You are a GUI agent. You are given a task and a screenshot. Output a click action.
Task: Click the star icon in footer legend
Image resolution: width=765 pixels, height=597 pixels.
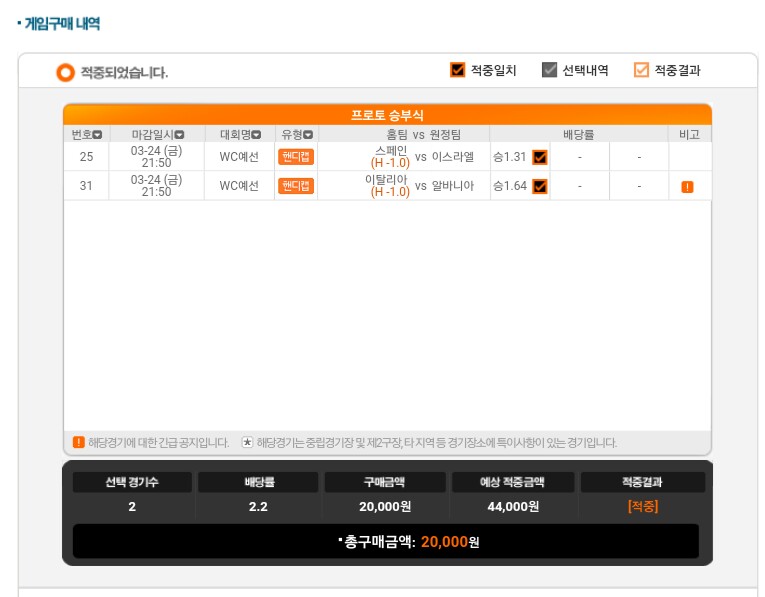(x=247, y=442)
